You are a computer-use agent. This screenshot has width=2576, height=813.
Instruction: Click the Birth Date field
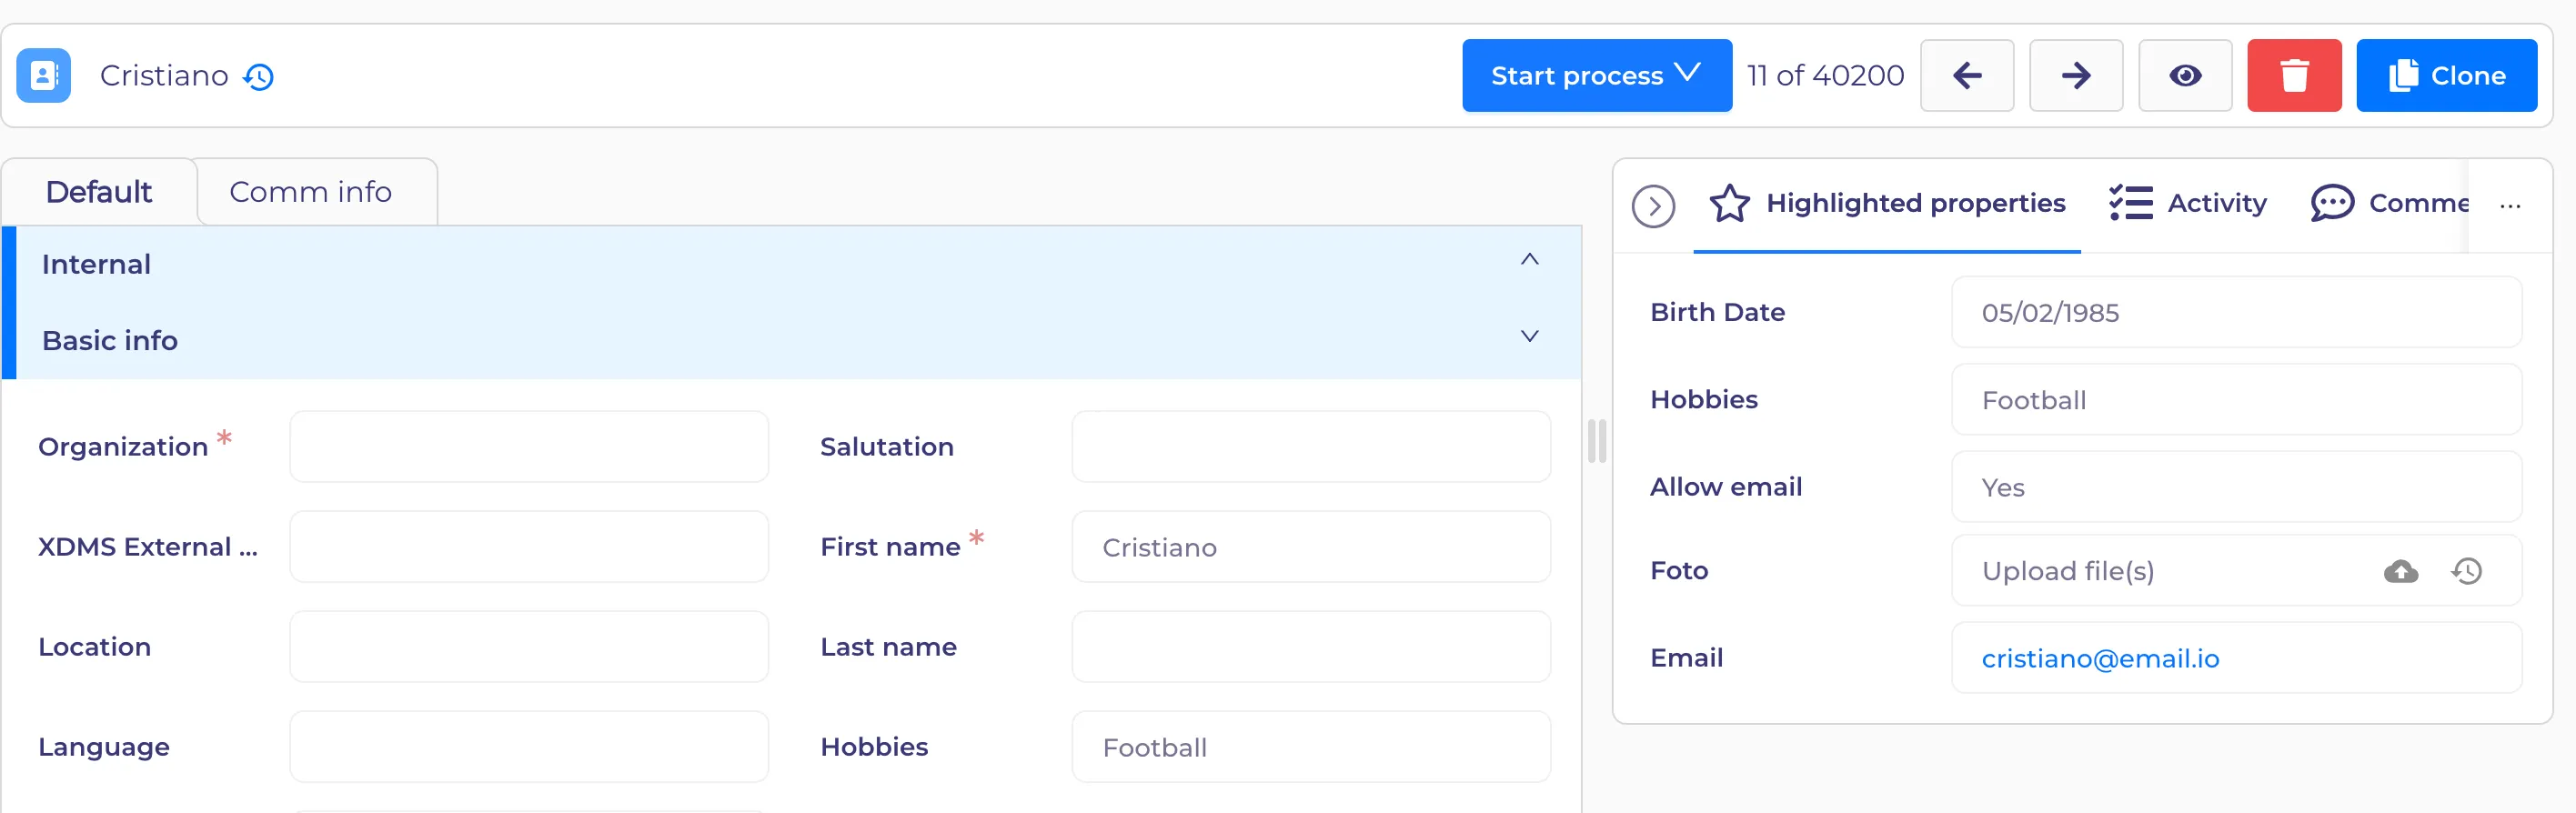coord(2236,312)
